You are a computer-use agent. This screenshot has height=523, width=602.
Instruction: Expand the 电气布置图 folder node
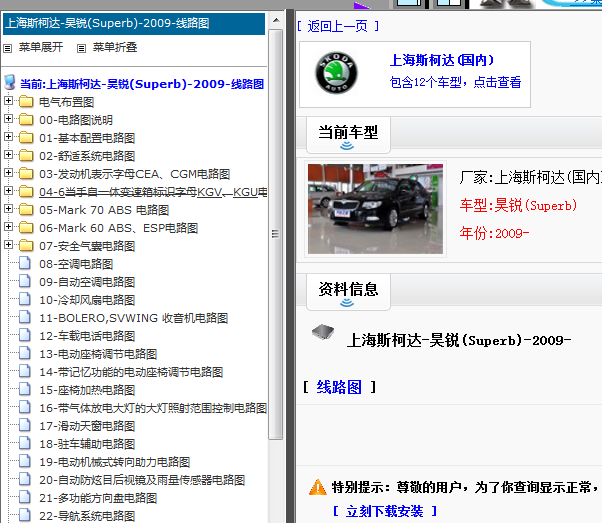8,101
